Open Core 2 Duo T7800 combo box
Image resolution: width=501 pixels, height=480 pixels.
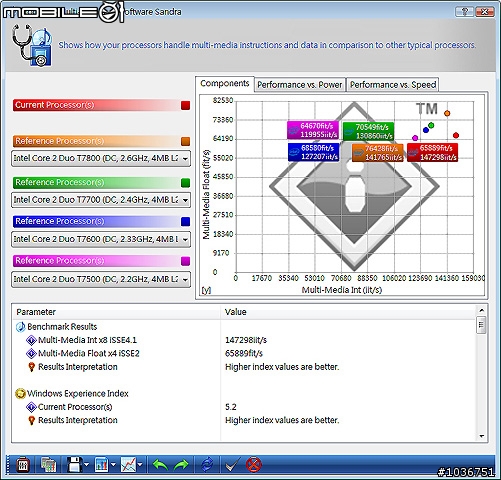coord(101,158)
